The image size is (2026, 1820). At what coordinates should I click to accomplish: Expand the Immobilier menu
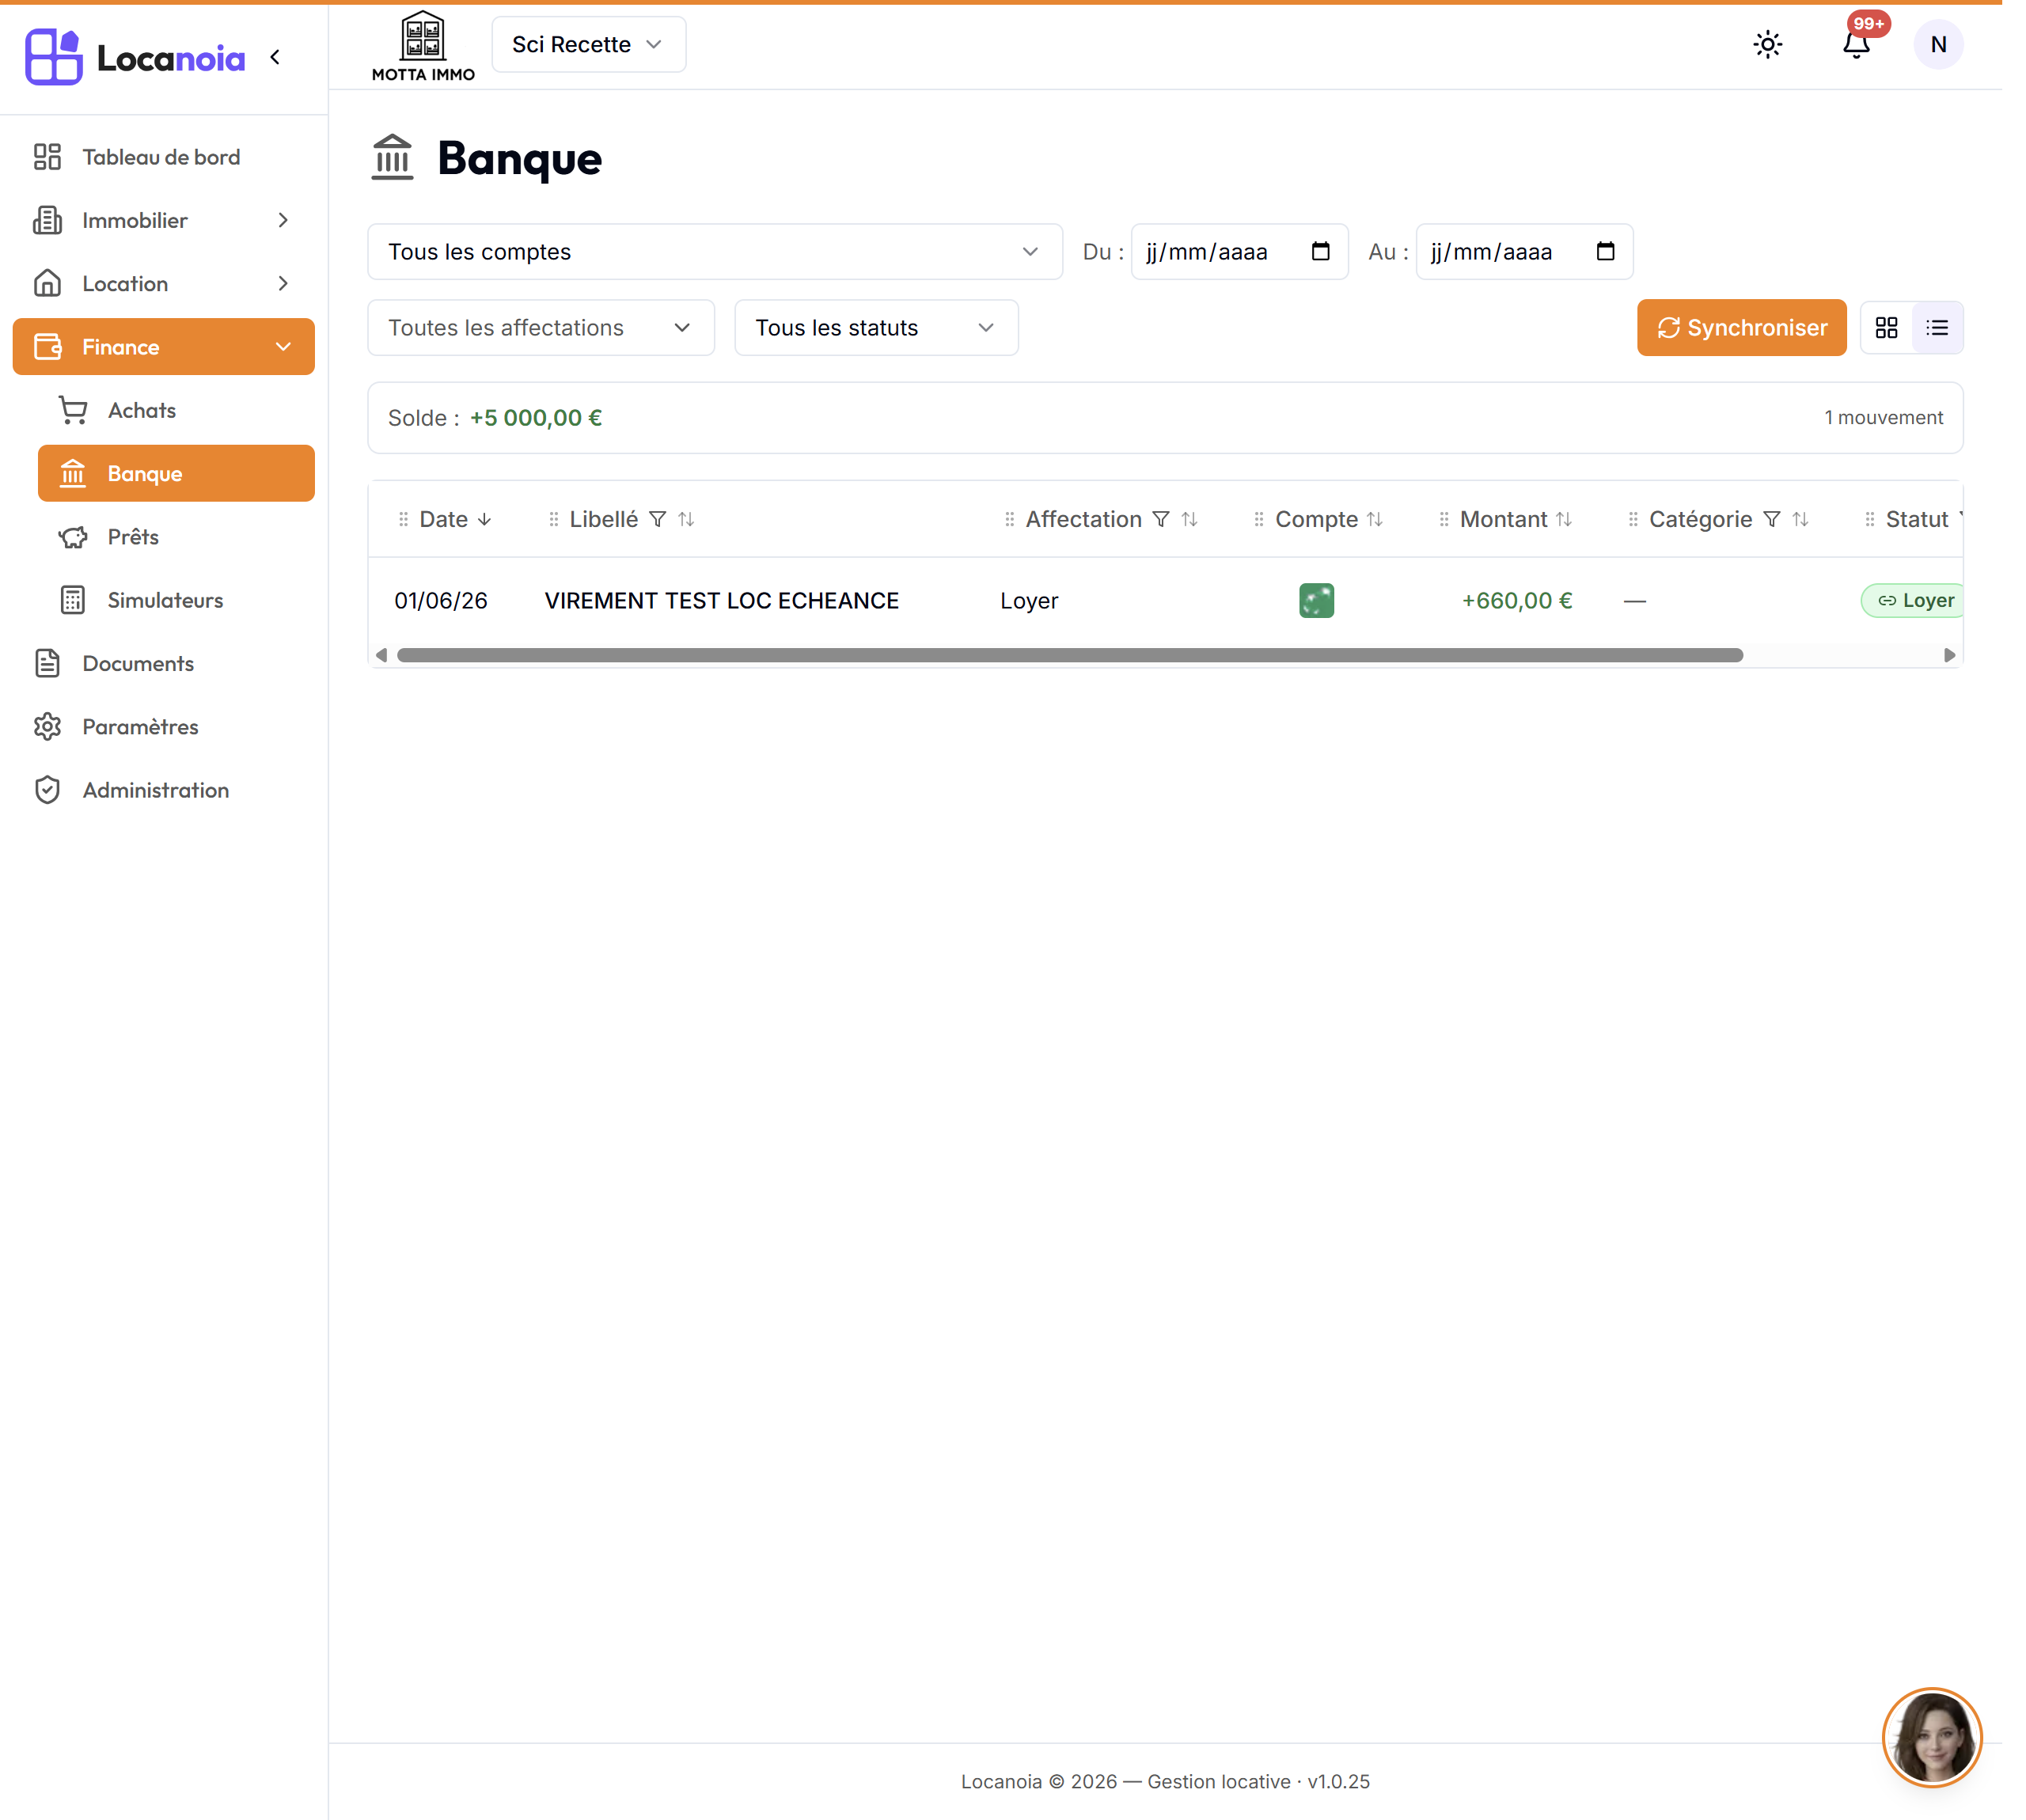164,220
